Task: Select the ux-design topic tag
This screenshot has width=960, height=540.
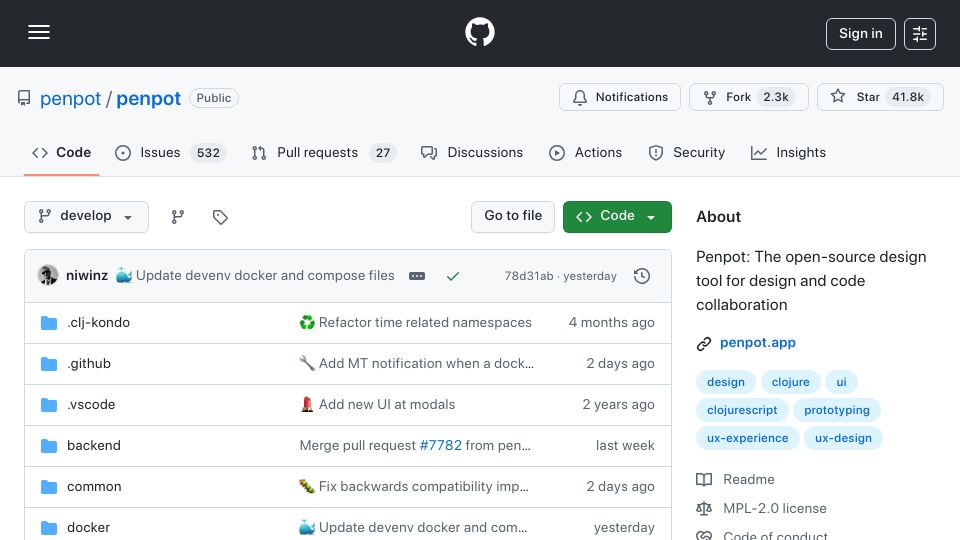Action: (843, 438)
